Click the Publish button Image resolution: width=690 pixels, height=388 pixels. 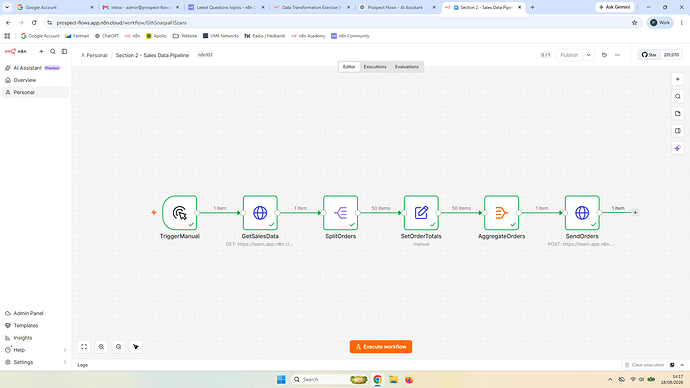pyautogui.click(x=569, y=55)
